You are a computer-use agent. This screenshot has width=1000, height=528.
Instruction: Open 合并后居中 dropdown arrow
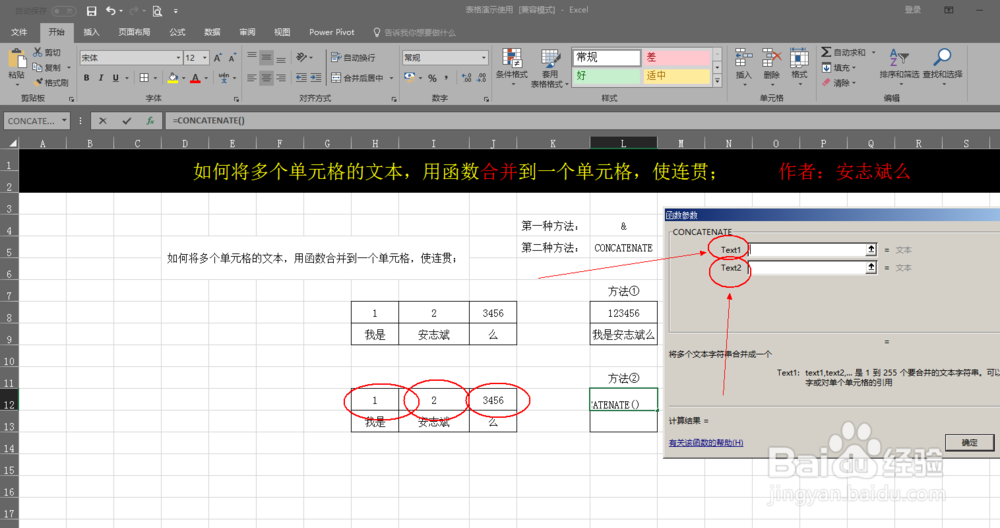coord(391,78)
